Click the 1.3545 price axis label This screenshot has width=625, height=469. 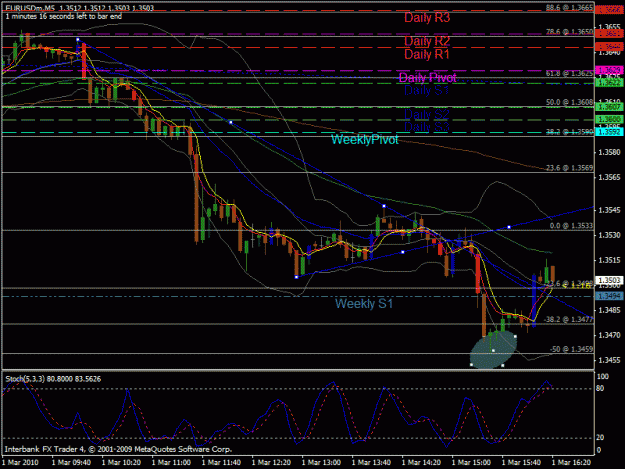point(610,210)
